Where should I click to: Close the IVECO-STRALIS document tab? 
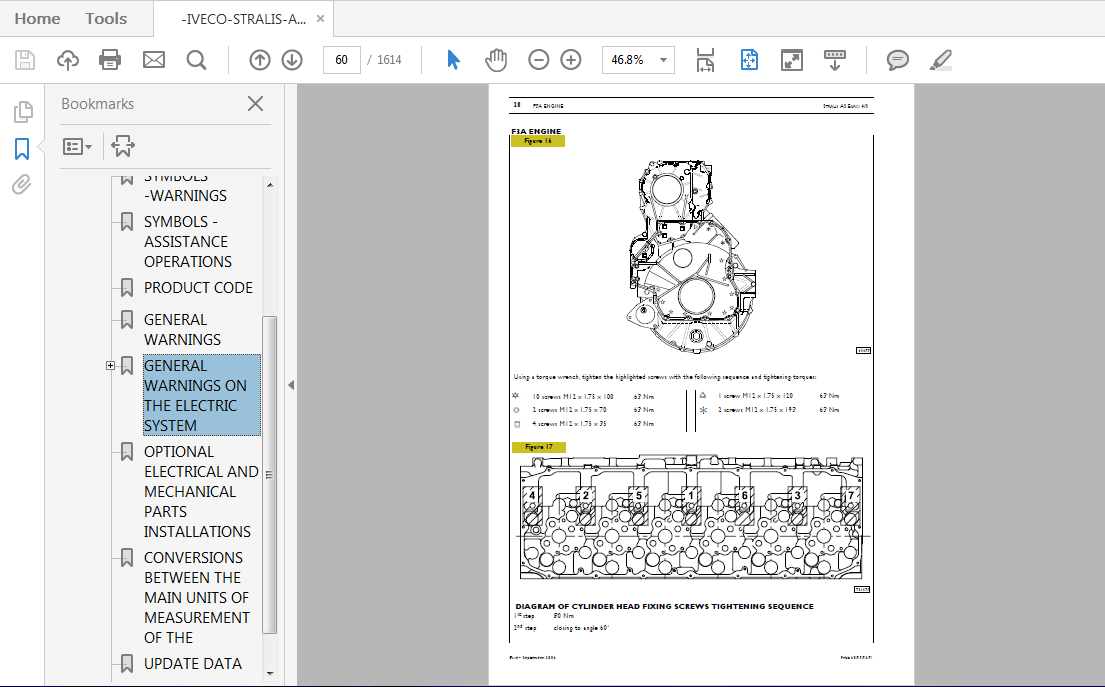coord(320,19)
